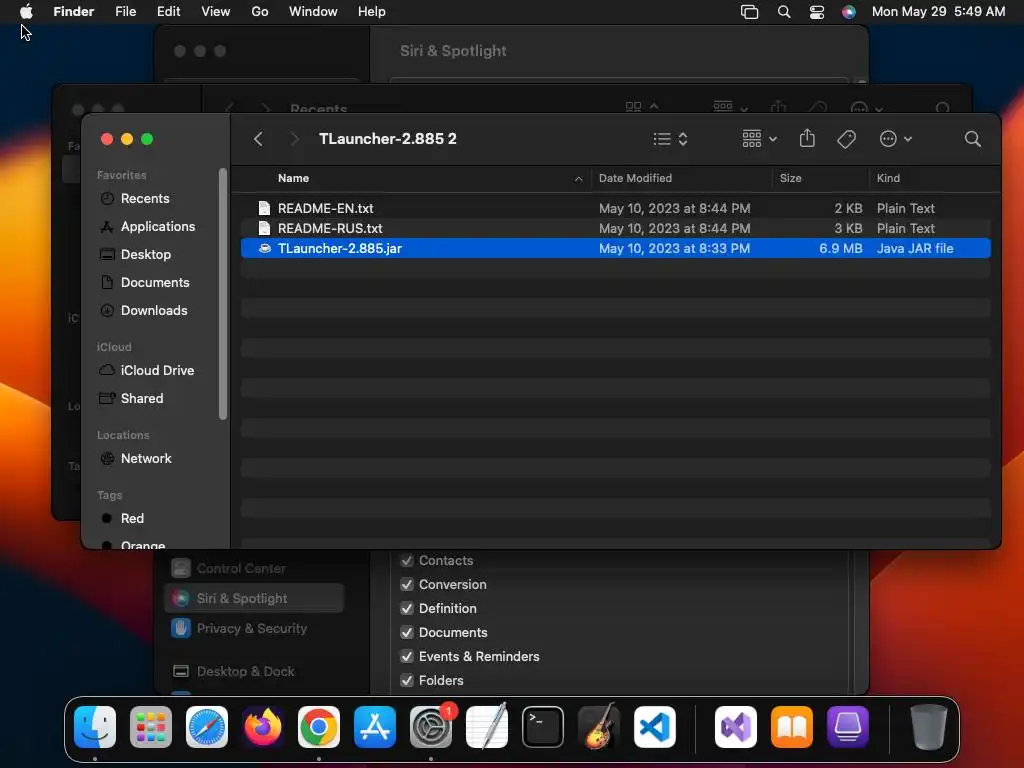Open the App Store from the Dock
This screenshot has height=768, width=1024.
[375, 727]
